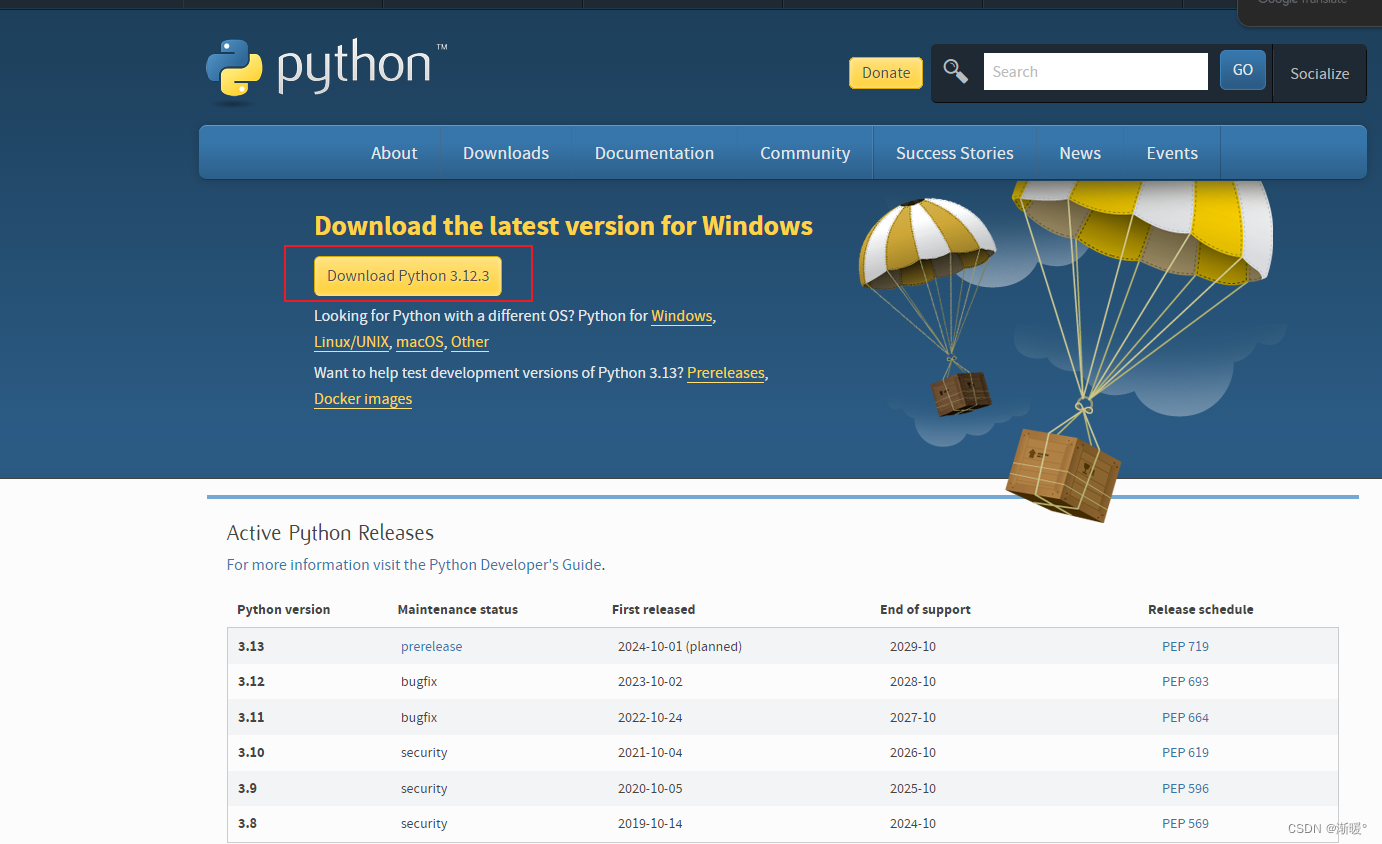Click the 2023-10-02 release date
Screen dimensions: 1382x844
(x=650, y=682)
